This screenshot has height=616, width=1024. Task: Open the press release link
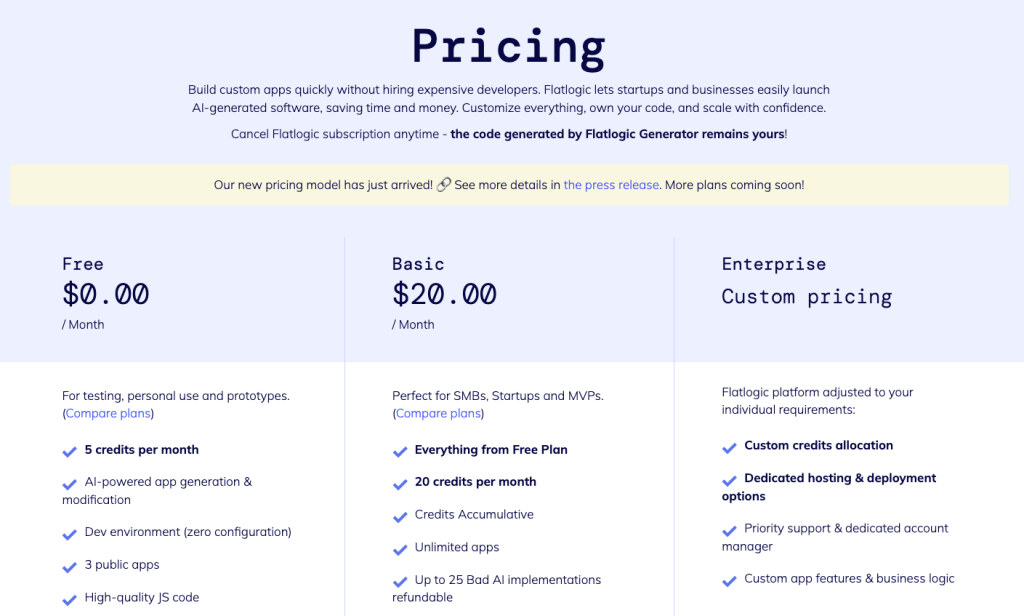point(611,185)
